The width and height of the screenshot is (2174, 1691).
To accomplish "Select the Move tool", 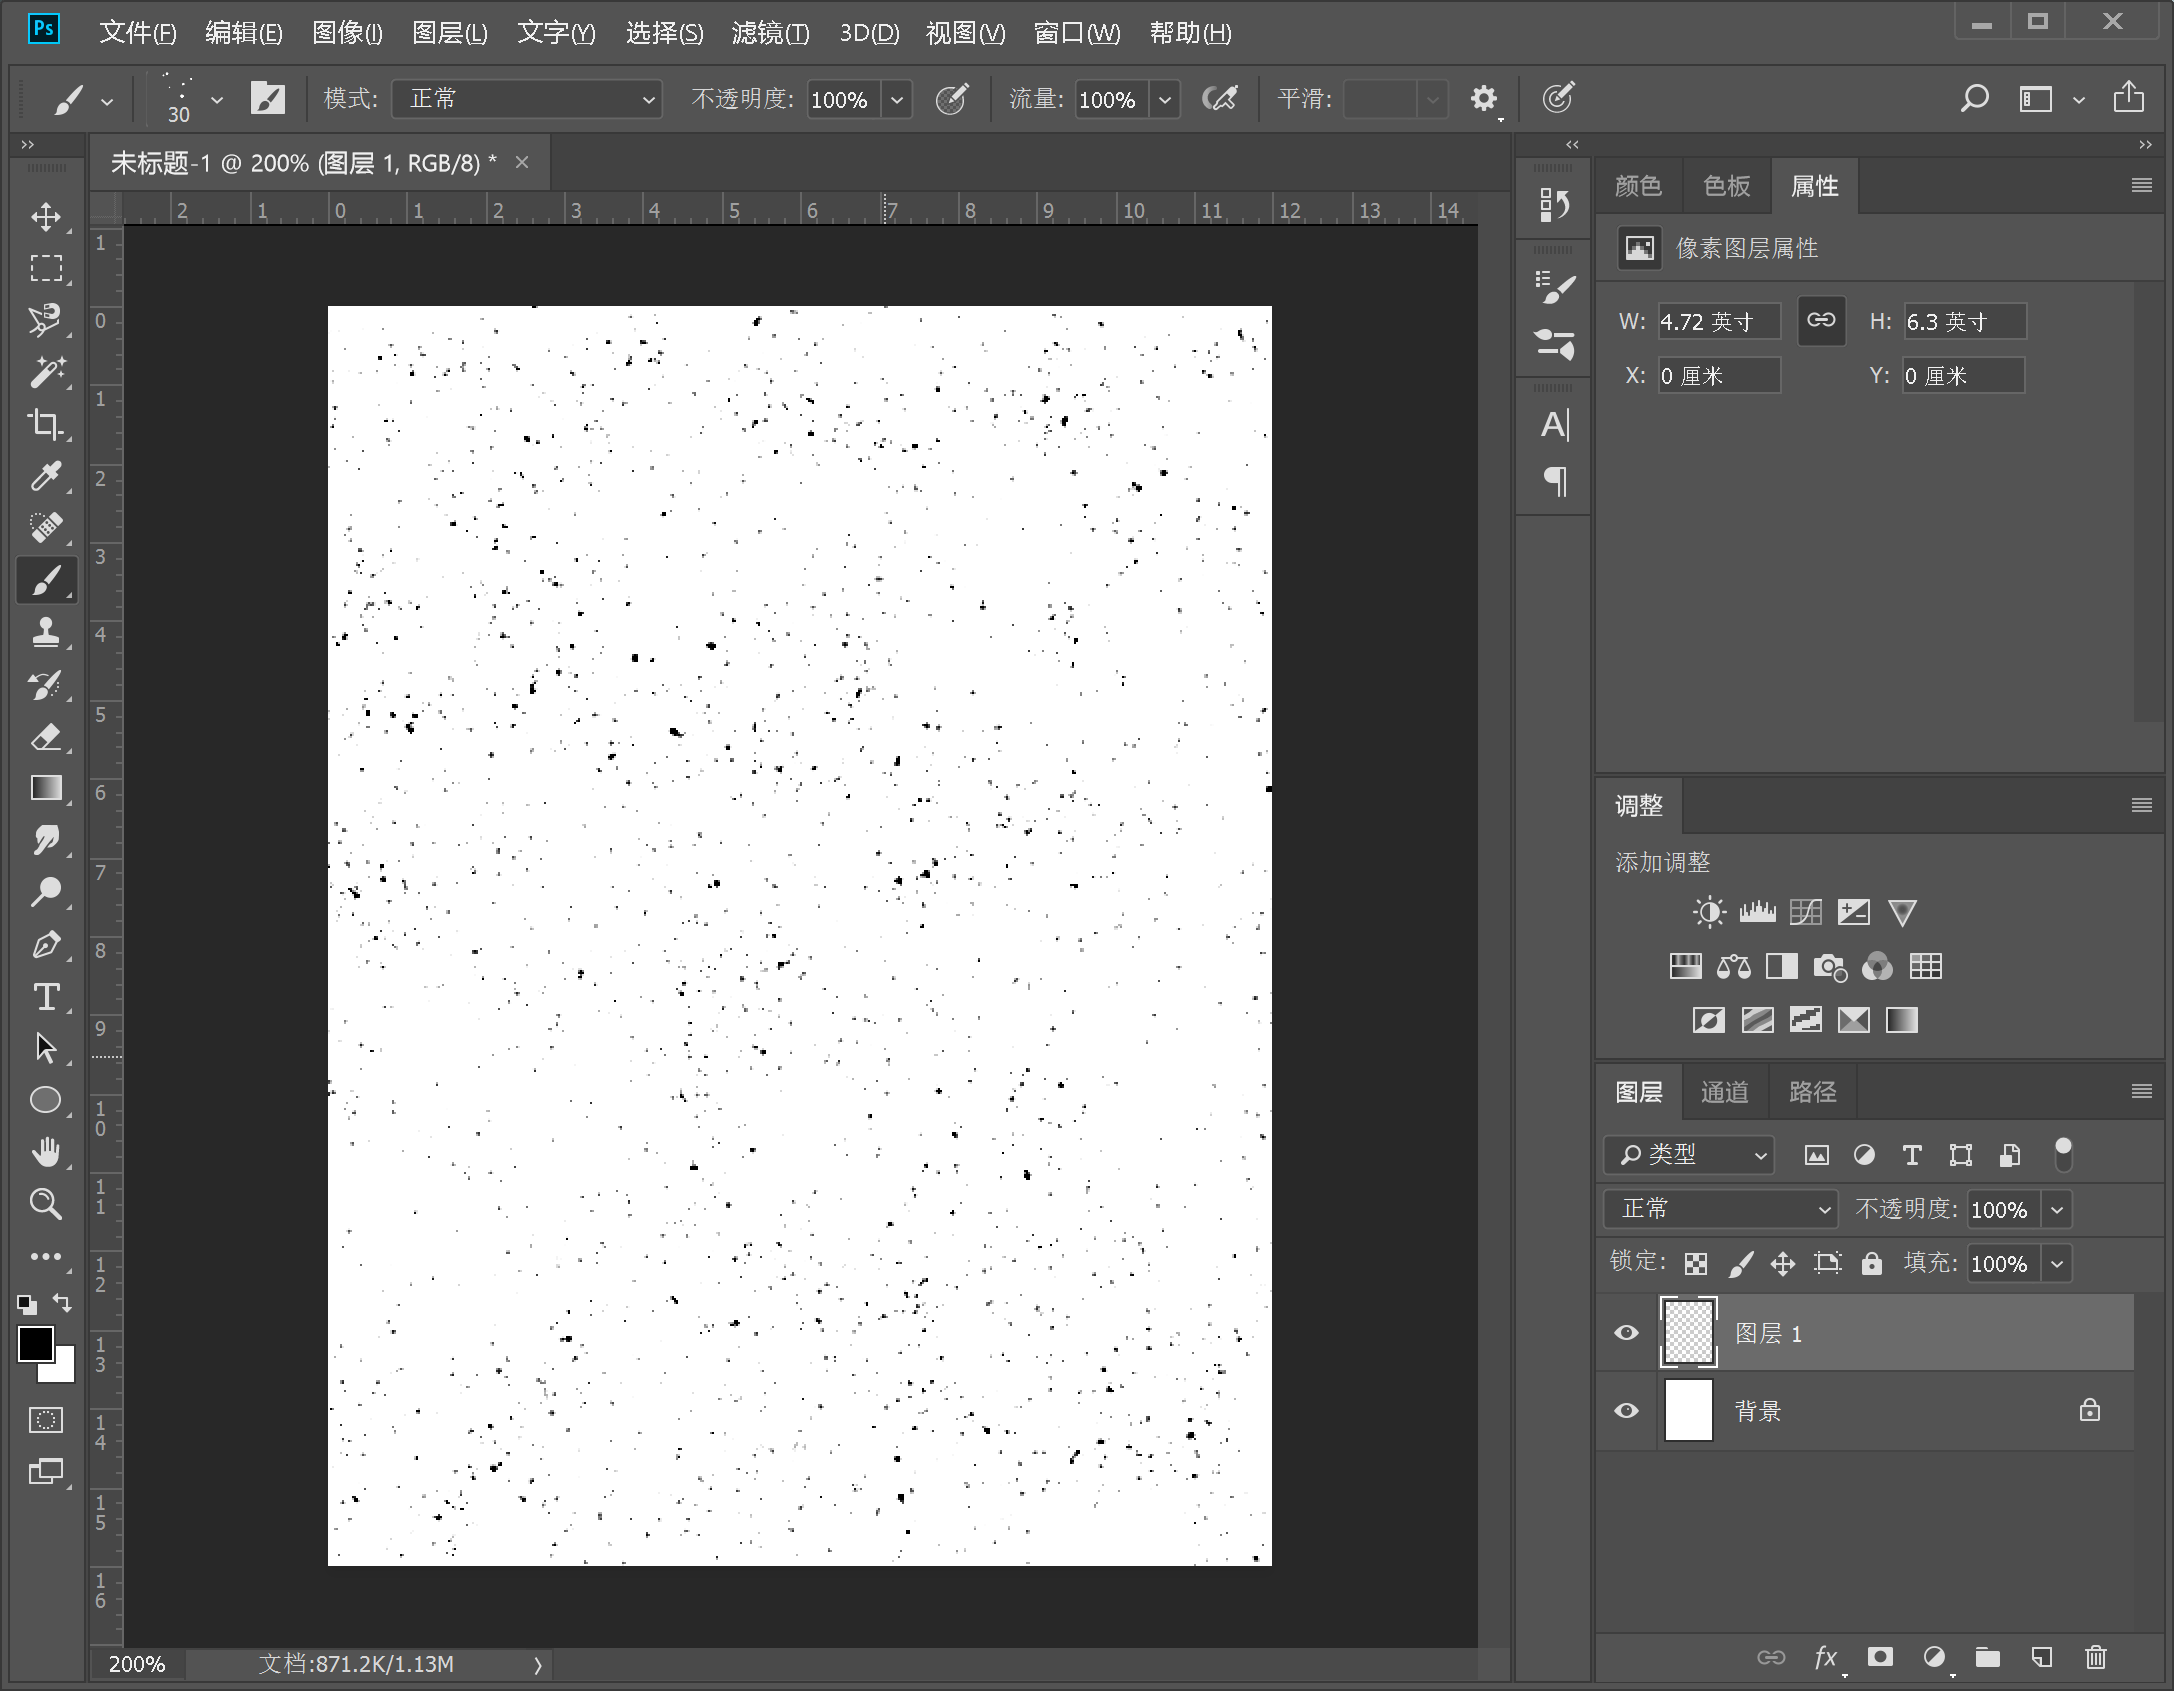I will [46, 217].
